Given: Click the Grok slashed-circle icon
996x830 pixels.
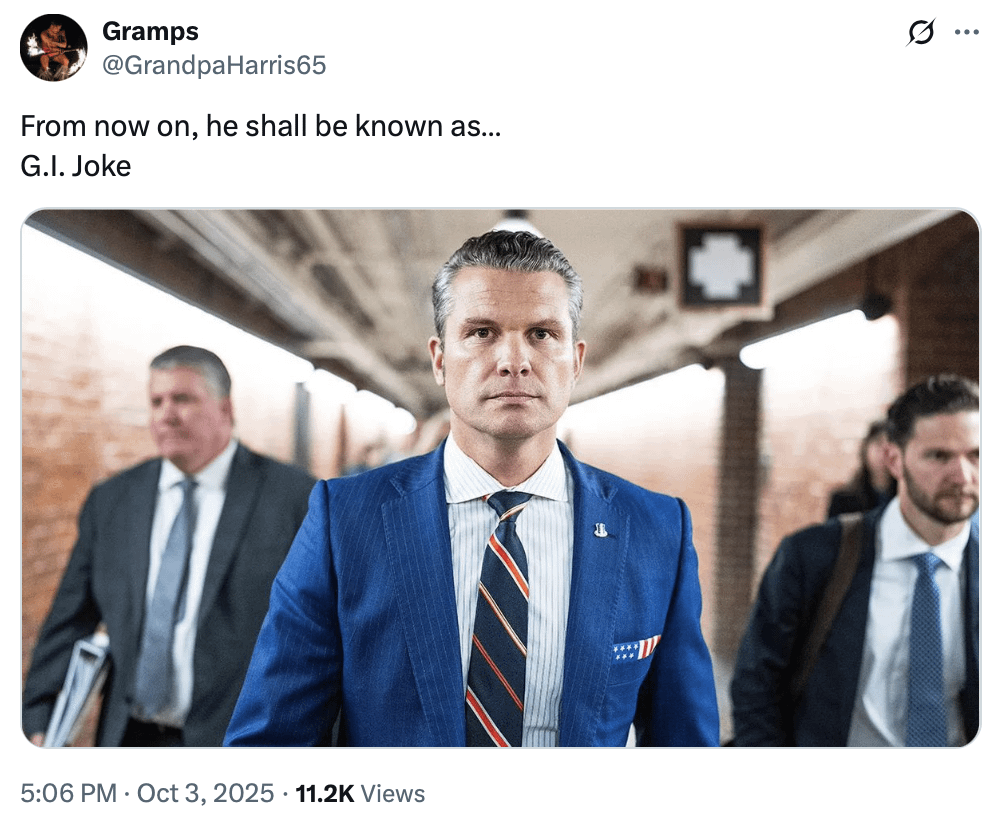Looking at the screenshot, I should (x=920, y=33).
